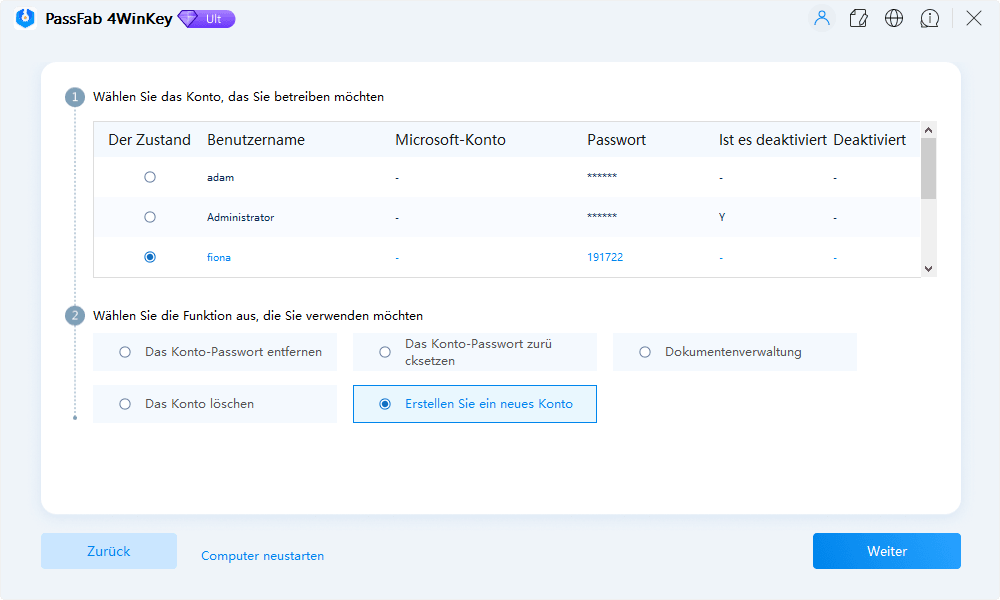The height and width of the screenshot is (600, 1000).
Task: Open the language selection globe icon
Action: [894, 18]
